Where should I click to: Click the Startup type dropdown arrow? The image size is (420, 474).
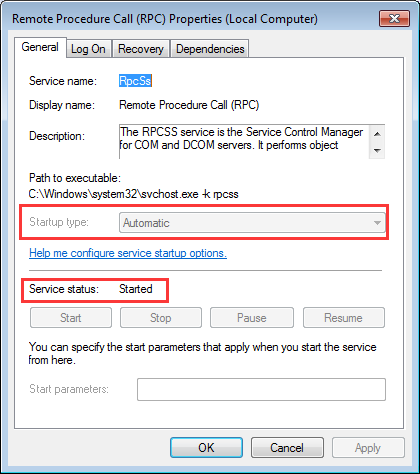377,223
